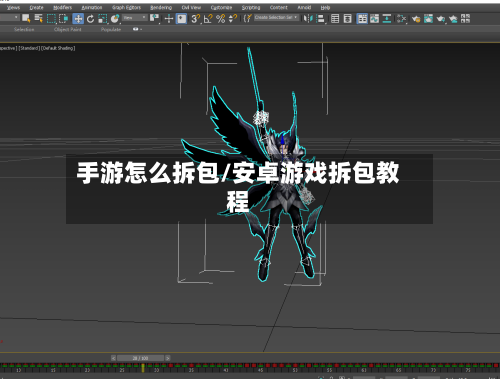The image size is (500, 379).
Task: Open the Schematic View icon
Action: click(x=401, y=19)
